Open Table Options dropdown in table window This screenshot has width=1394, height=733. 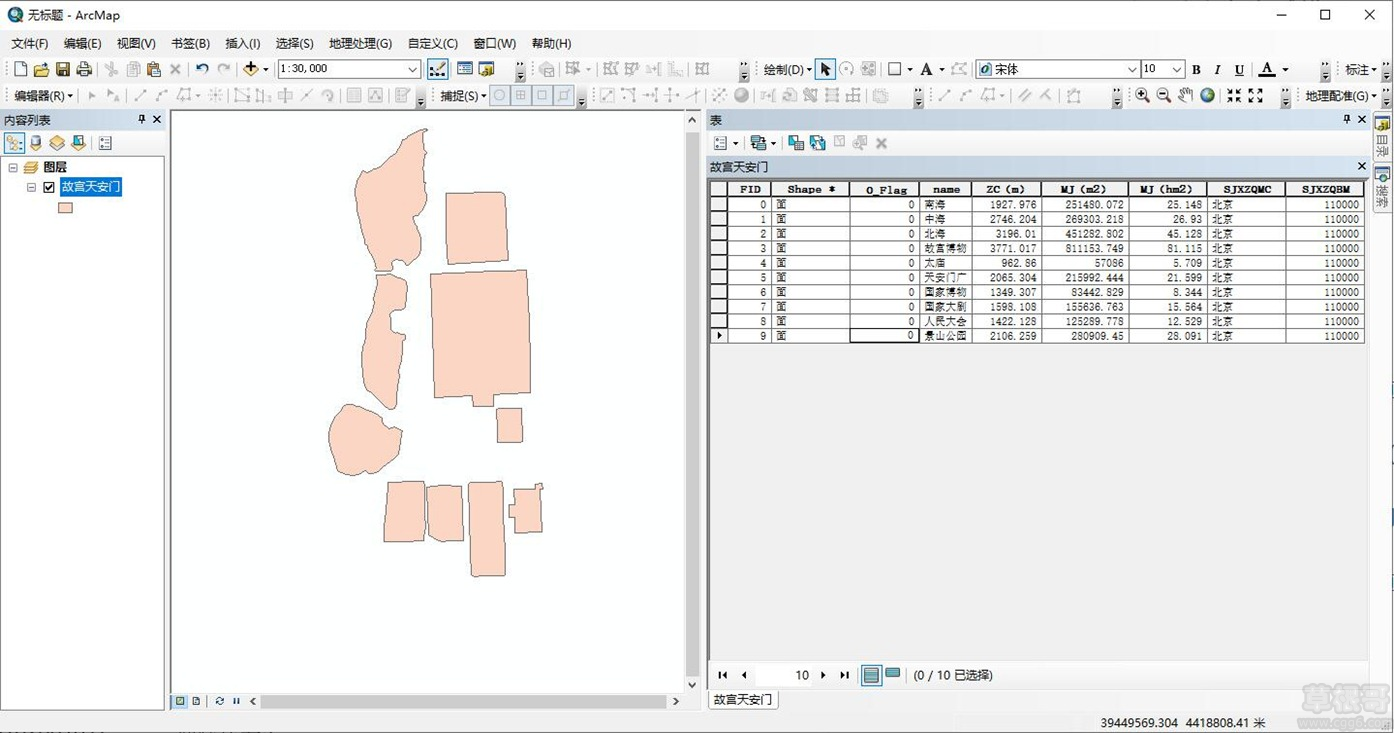tap(726, 143)
